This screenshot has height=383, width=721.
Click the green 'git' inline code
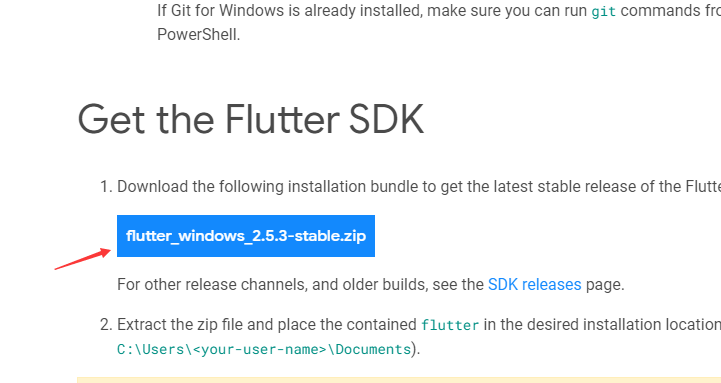click(x=603, y=11)
